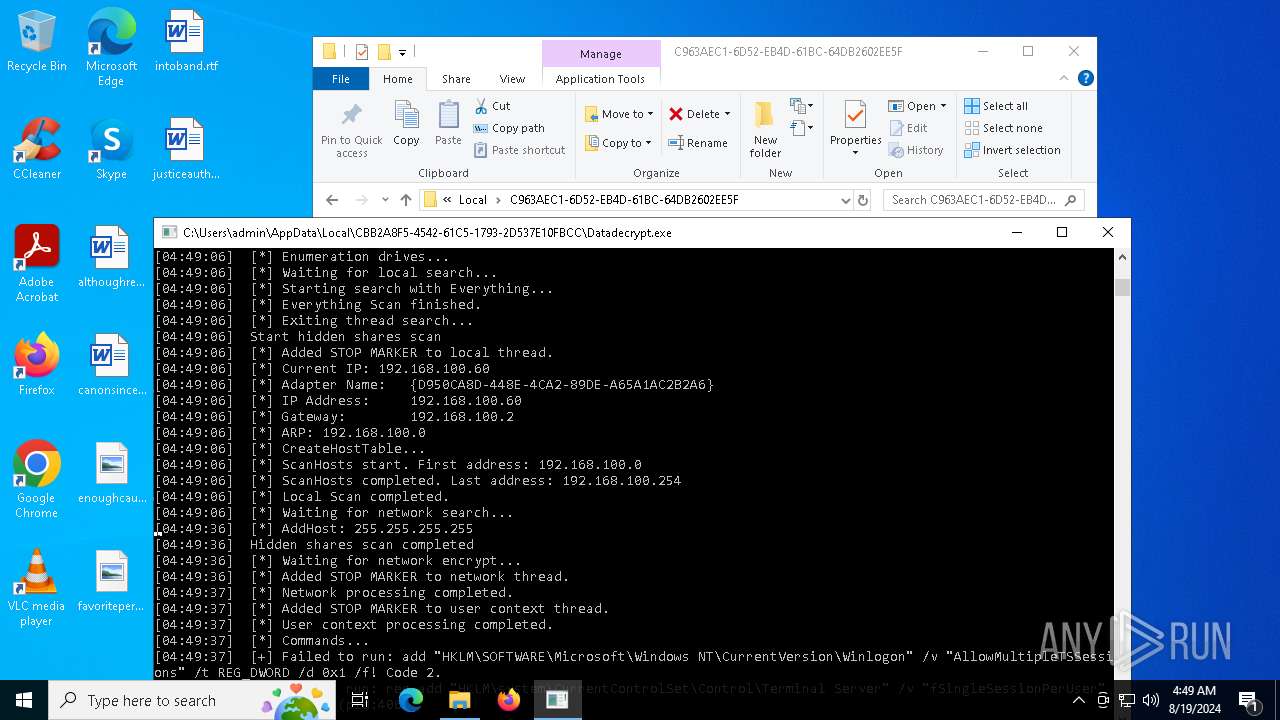1280x720 pixels.
Task: Select the Manage contextual tab
Action: pyautogui.click(x=600, y=54)
